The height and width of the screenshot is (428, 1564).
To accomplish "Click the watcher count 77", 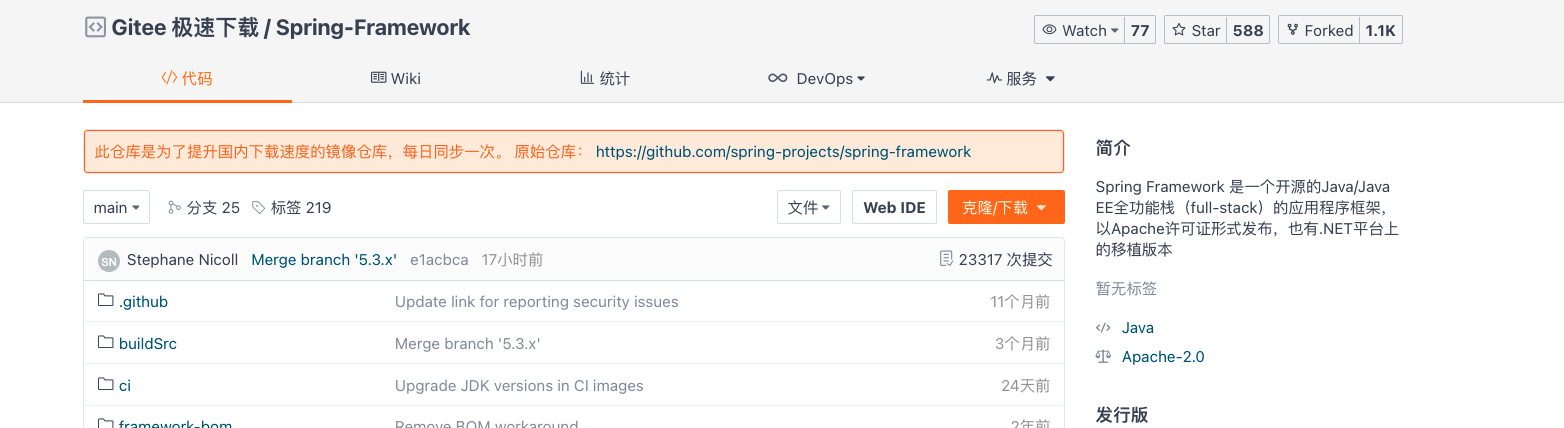I will pos(1140,31).
